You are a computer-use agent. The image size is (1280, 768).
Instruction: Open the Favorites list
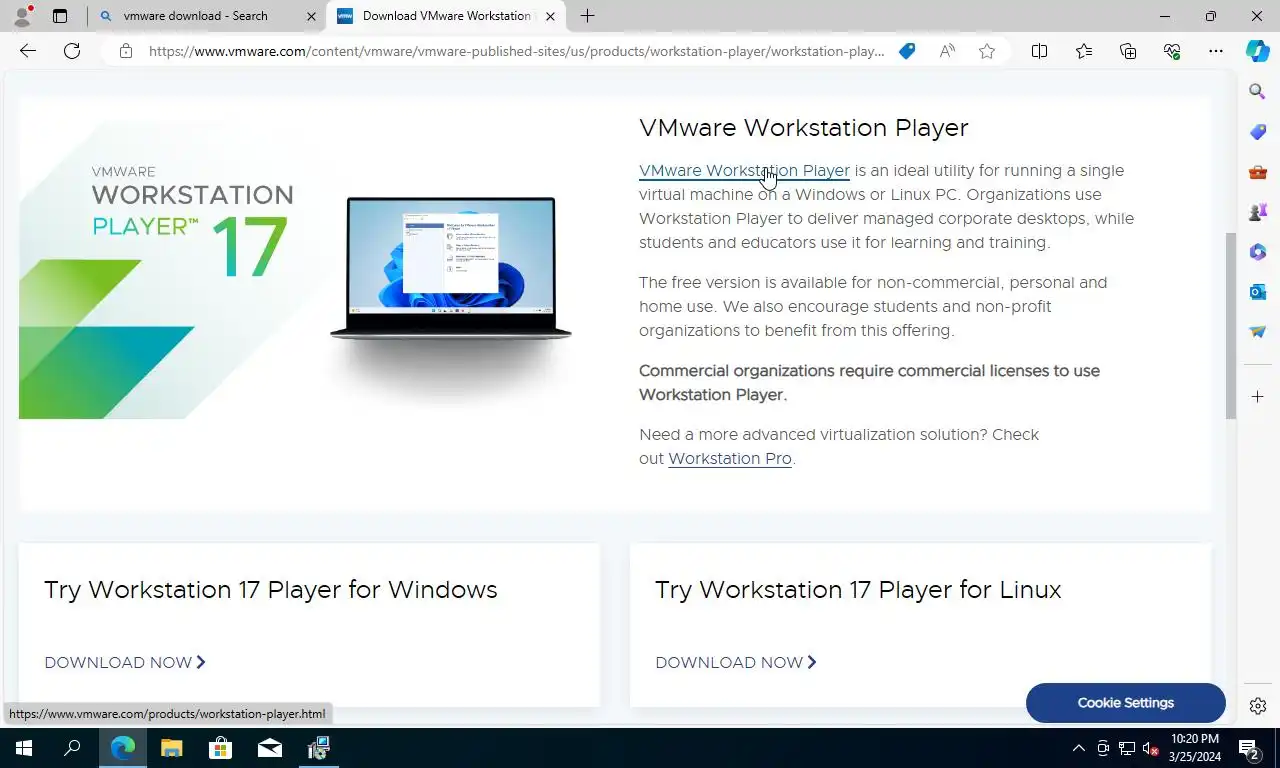pyautogui.click(x=1084, y=51)
